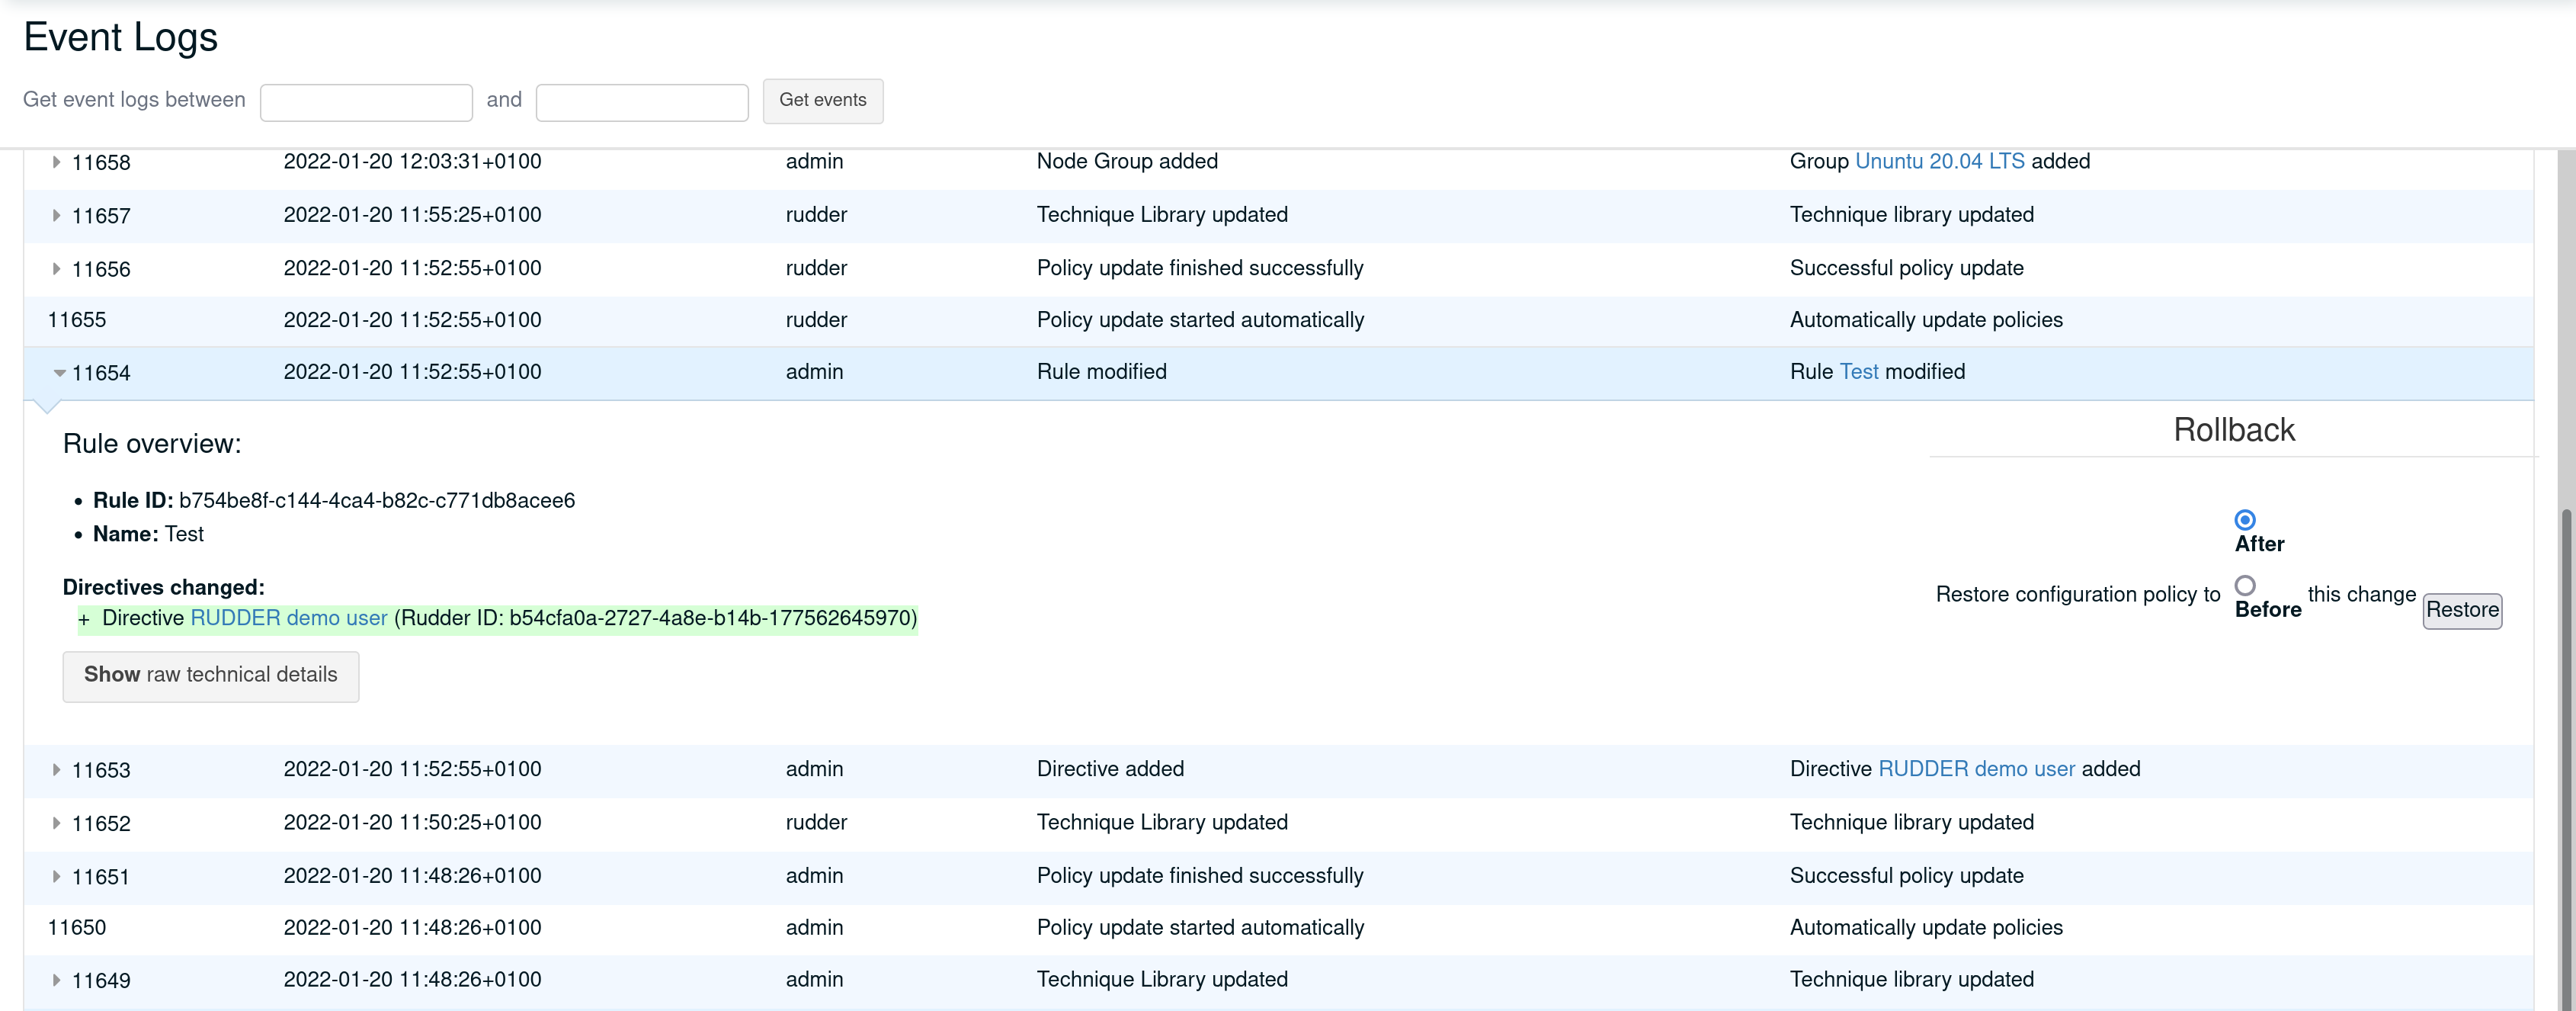This screenshot has height=1011, width=2576.
Task: Expand event 11652 Technique Library updated entry
Action: coord(57,823)
